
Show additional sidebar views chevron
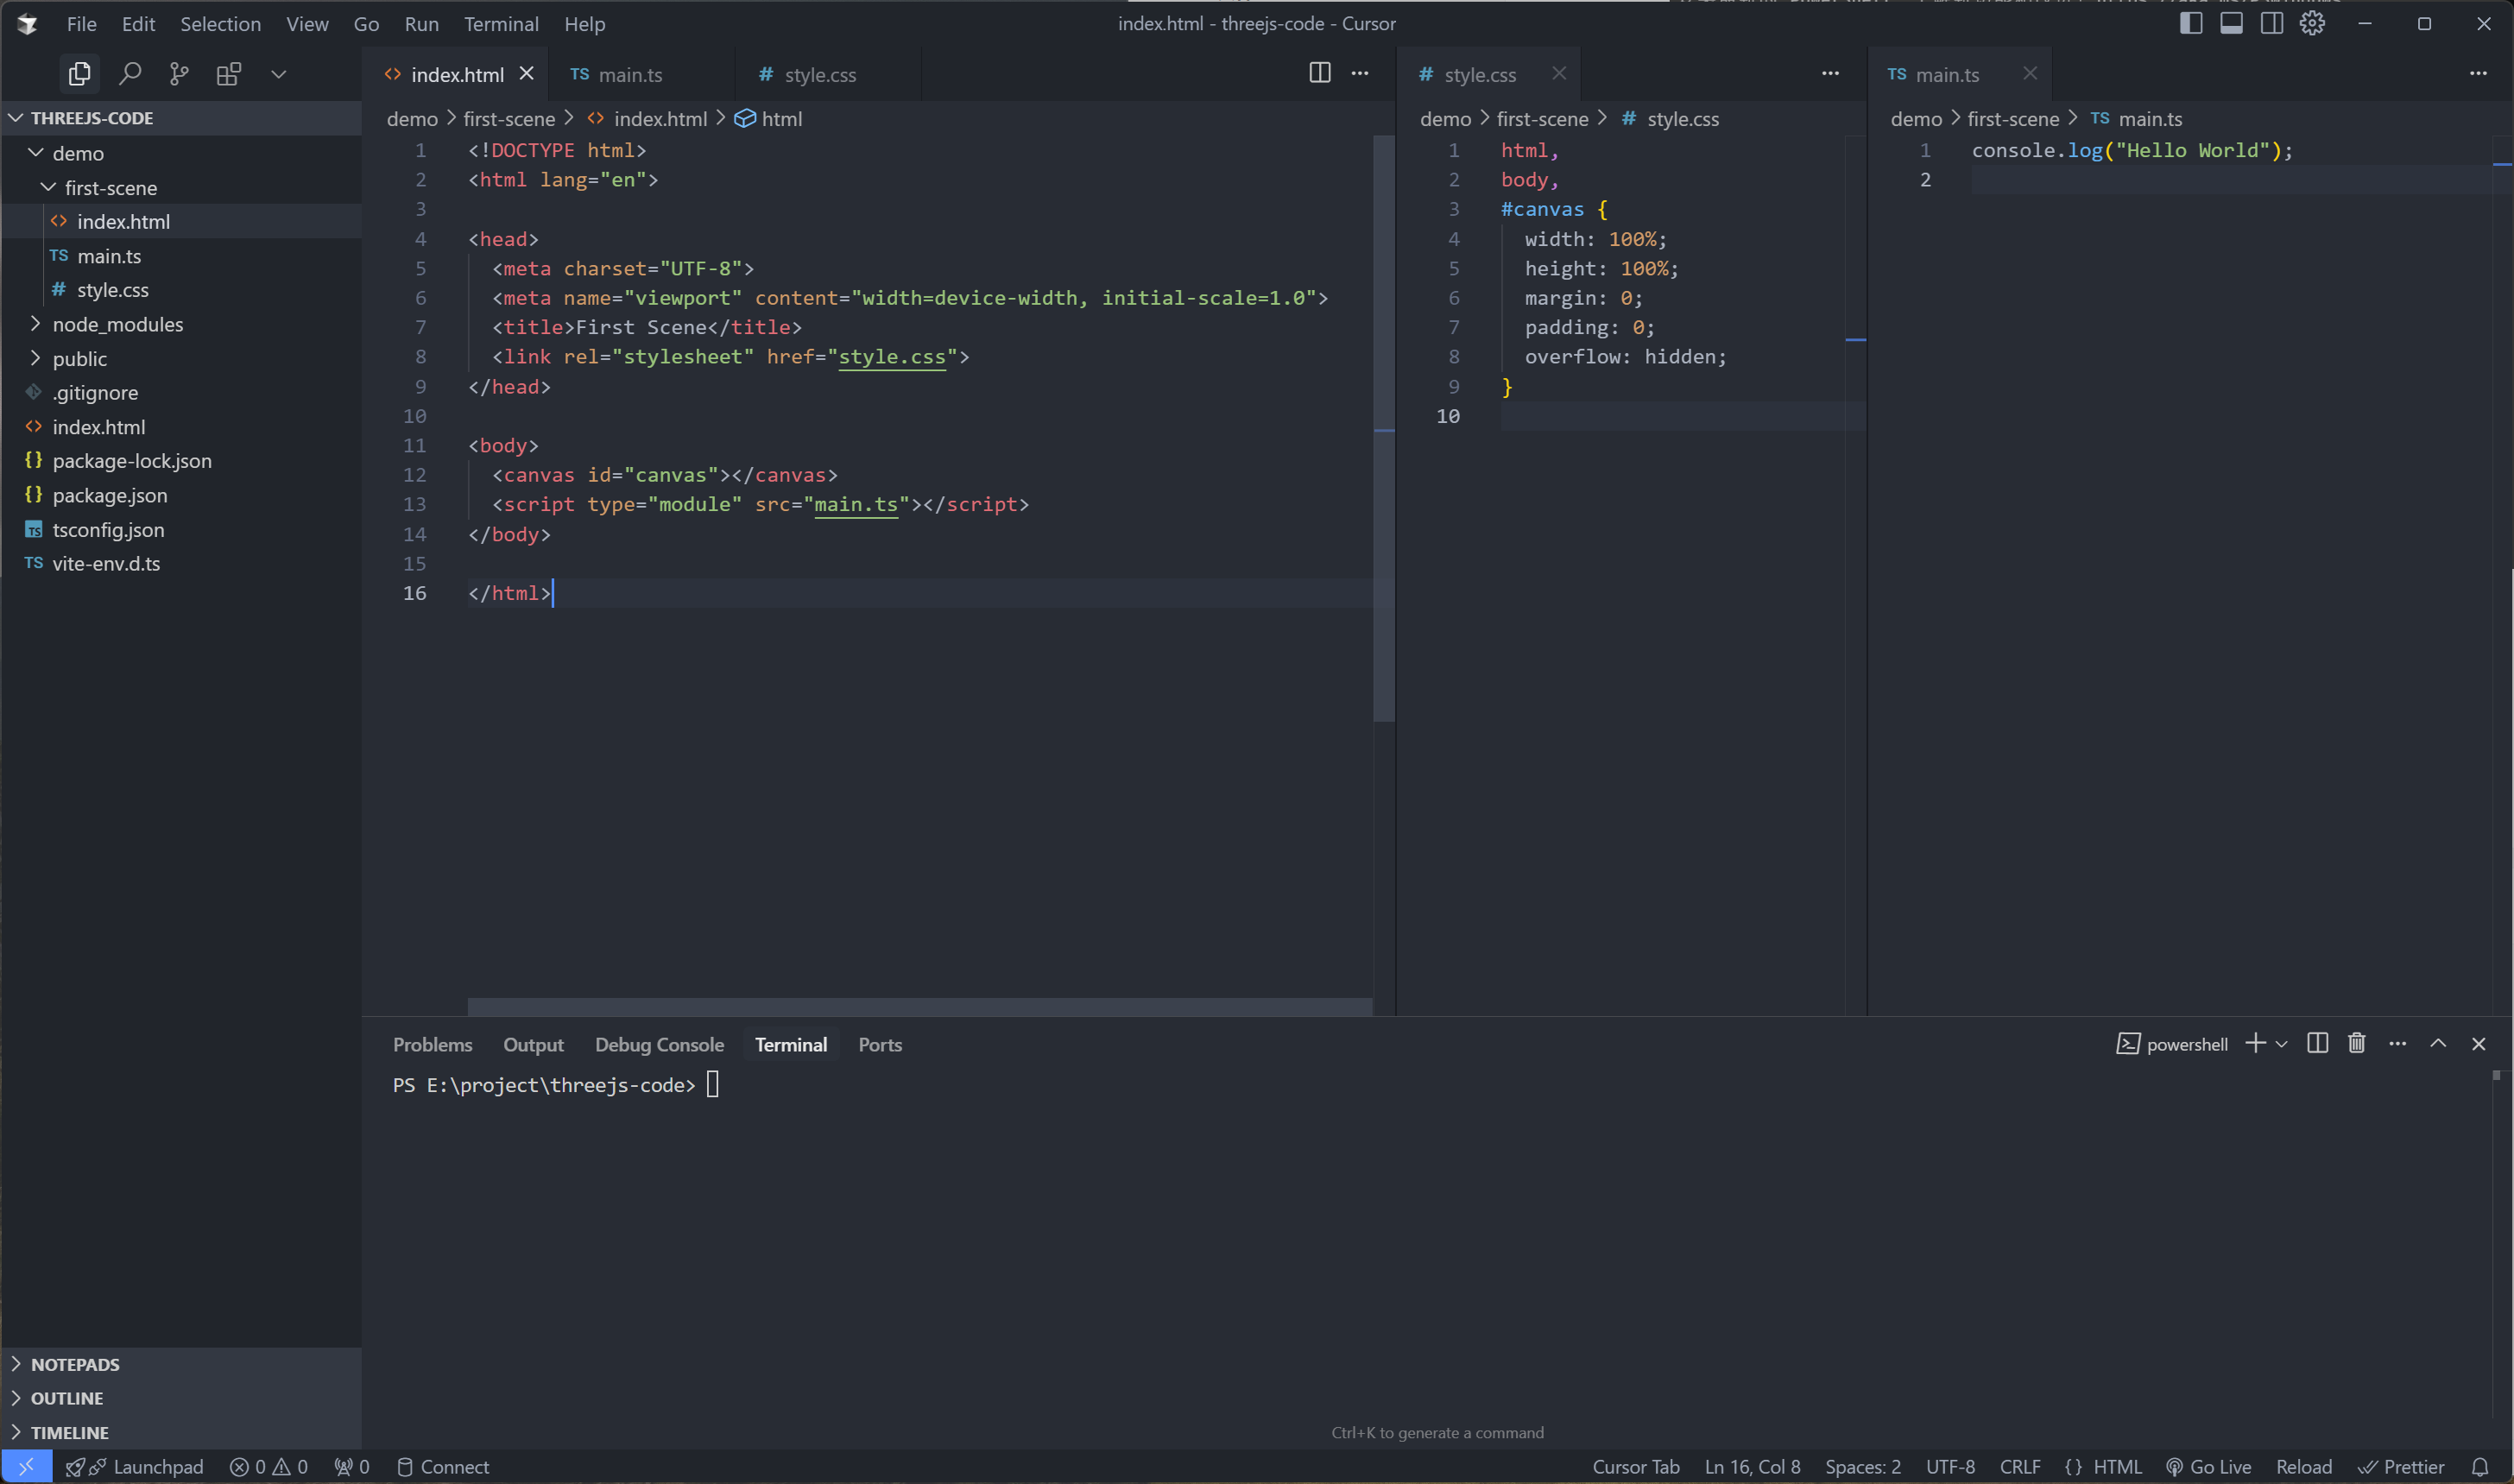coord(278,74)
